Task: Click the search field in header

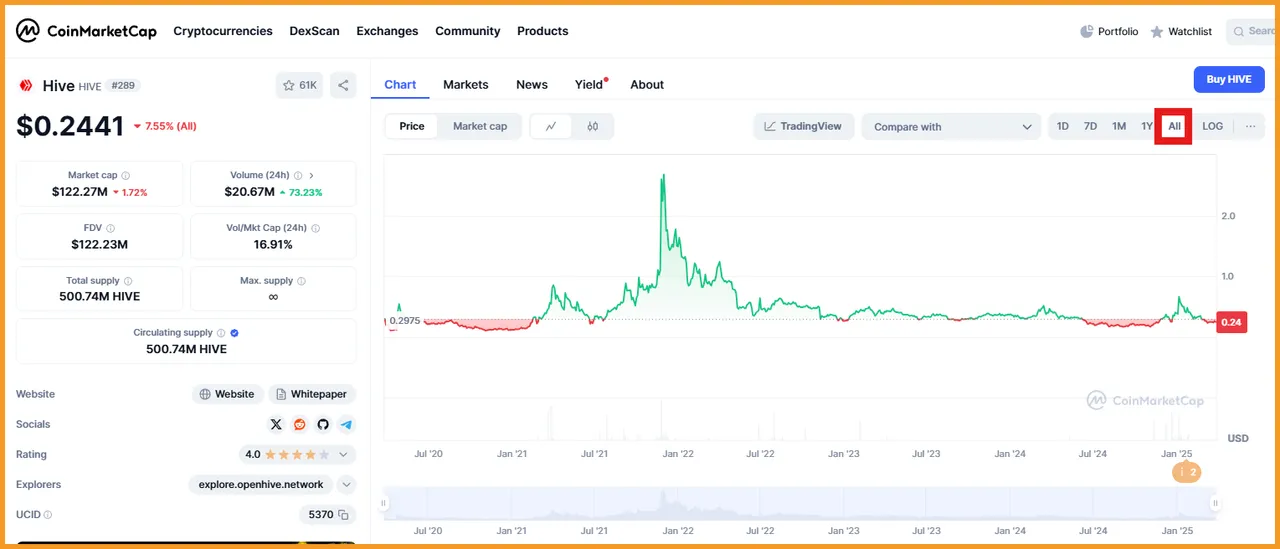Action: click(x=1253, y=31)
